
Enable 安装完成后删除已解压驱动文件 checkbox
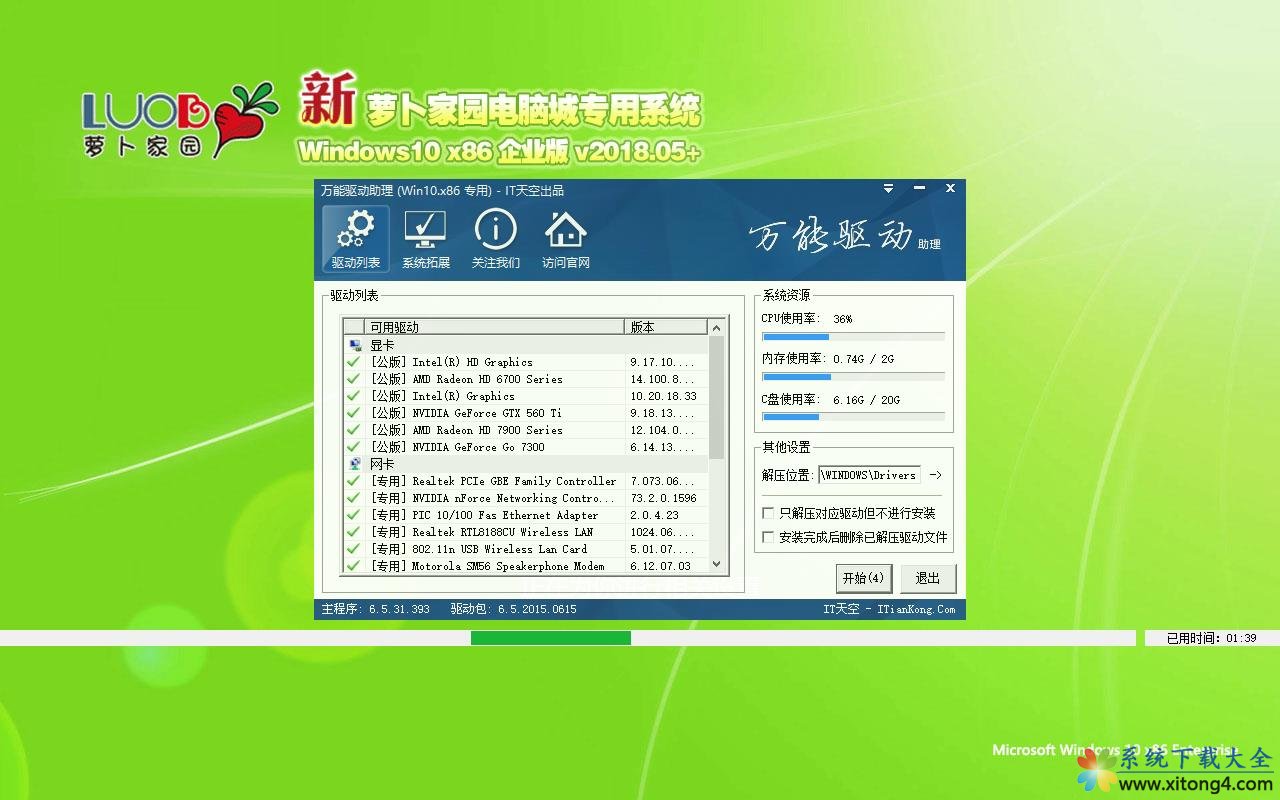[768, 536]
